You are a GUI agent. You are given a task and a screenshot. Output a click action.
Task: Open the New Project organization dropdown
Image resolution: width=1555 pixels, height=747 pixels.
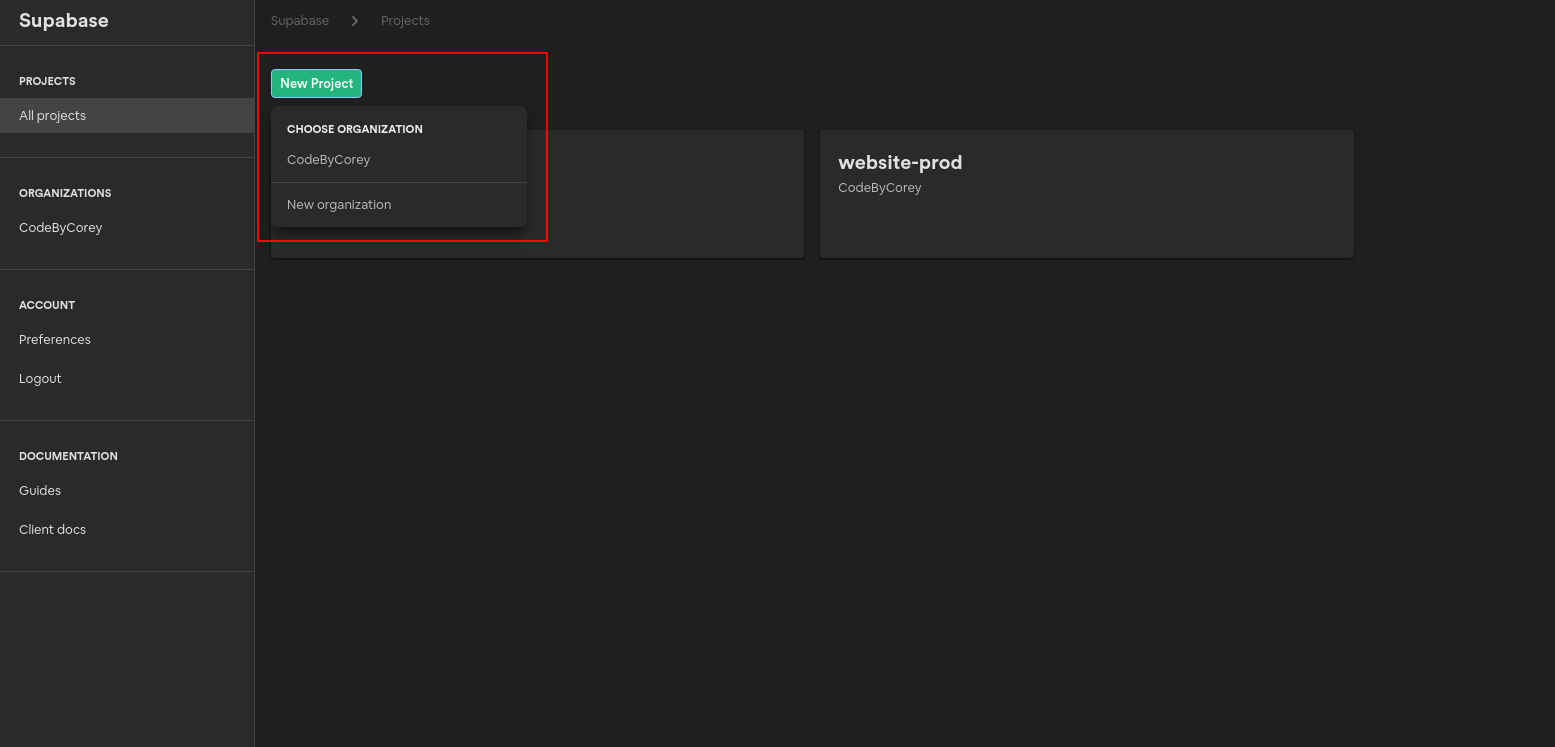[x=316, y=83]
